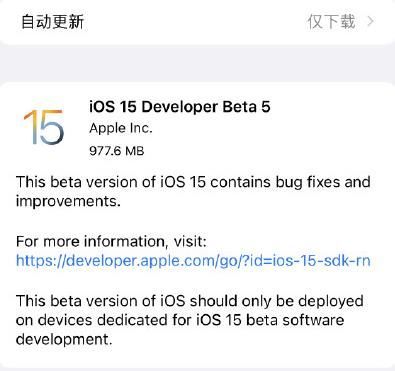Tap the "Developer Beta 5" heading portion

click(x=206, y=107)
